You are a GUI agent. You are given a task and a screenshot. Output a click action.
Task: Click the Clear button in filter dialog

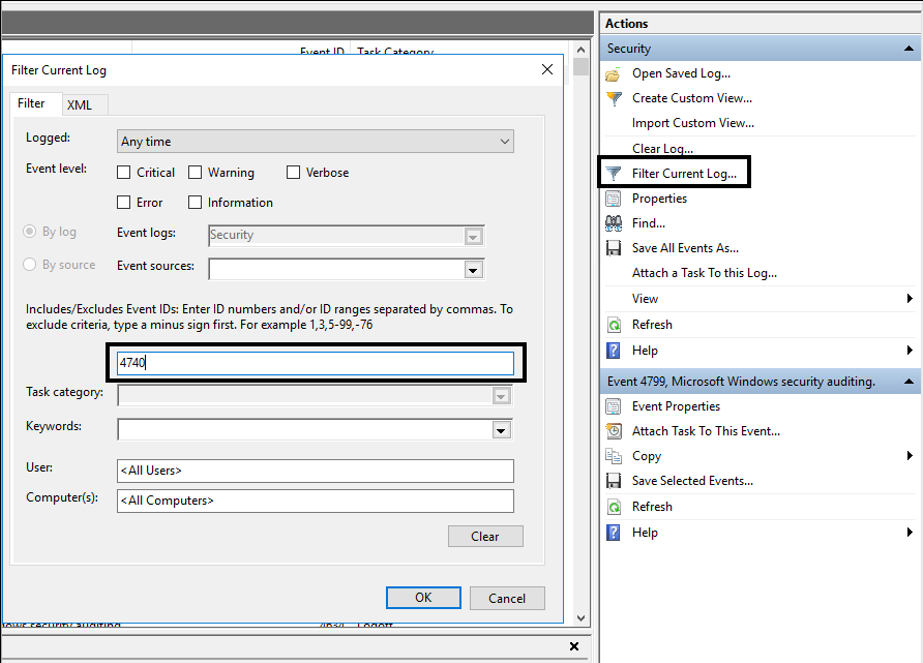pyautogui.click(x=485, y=536)
